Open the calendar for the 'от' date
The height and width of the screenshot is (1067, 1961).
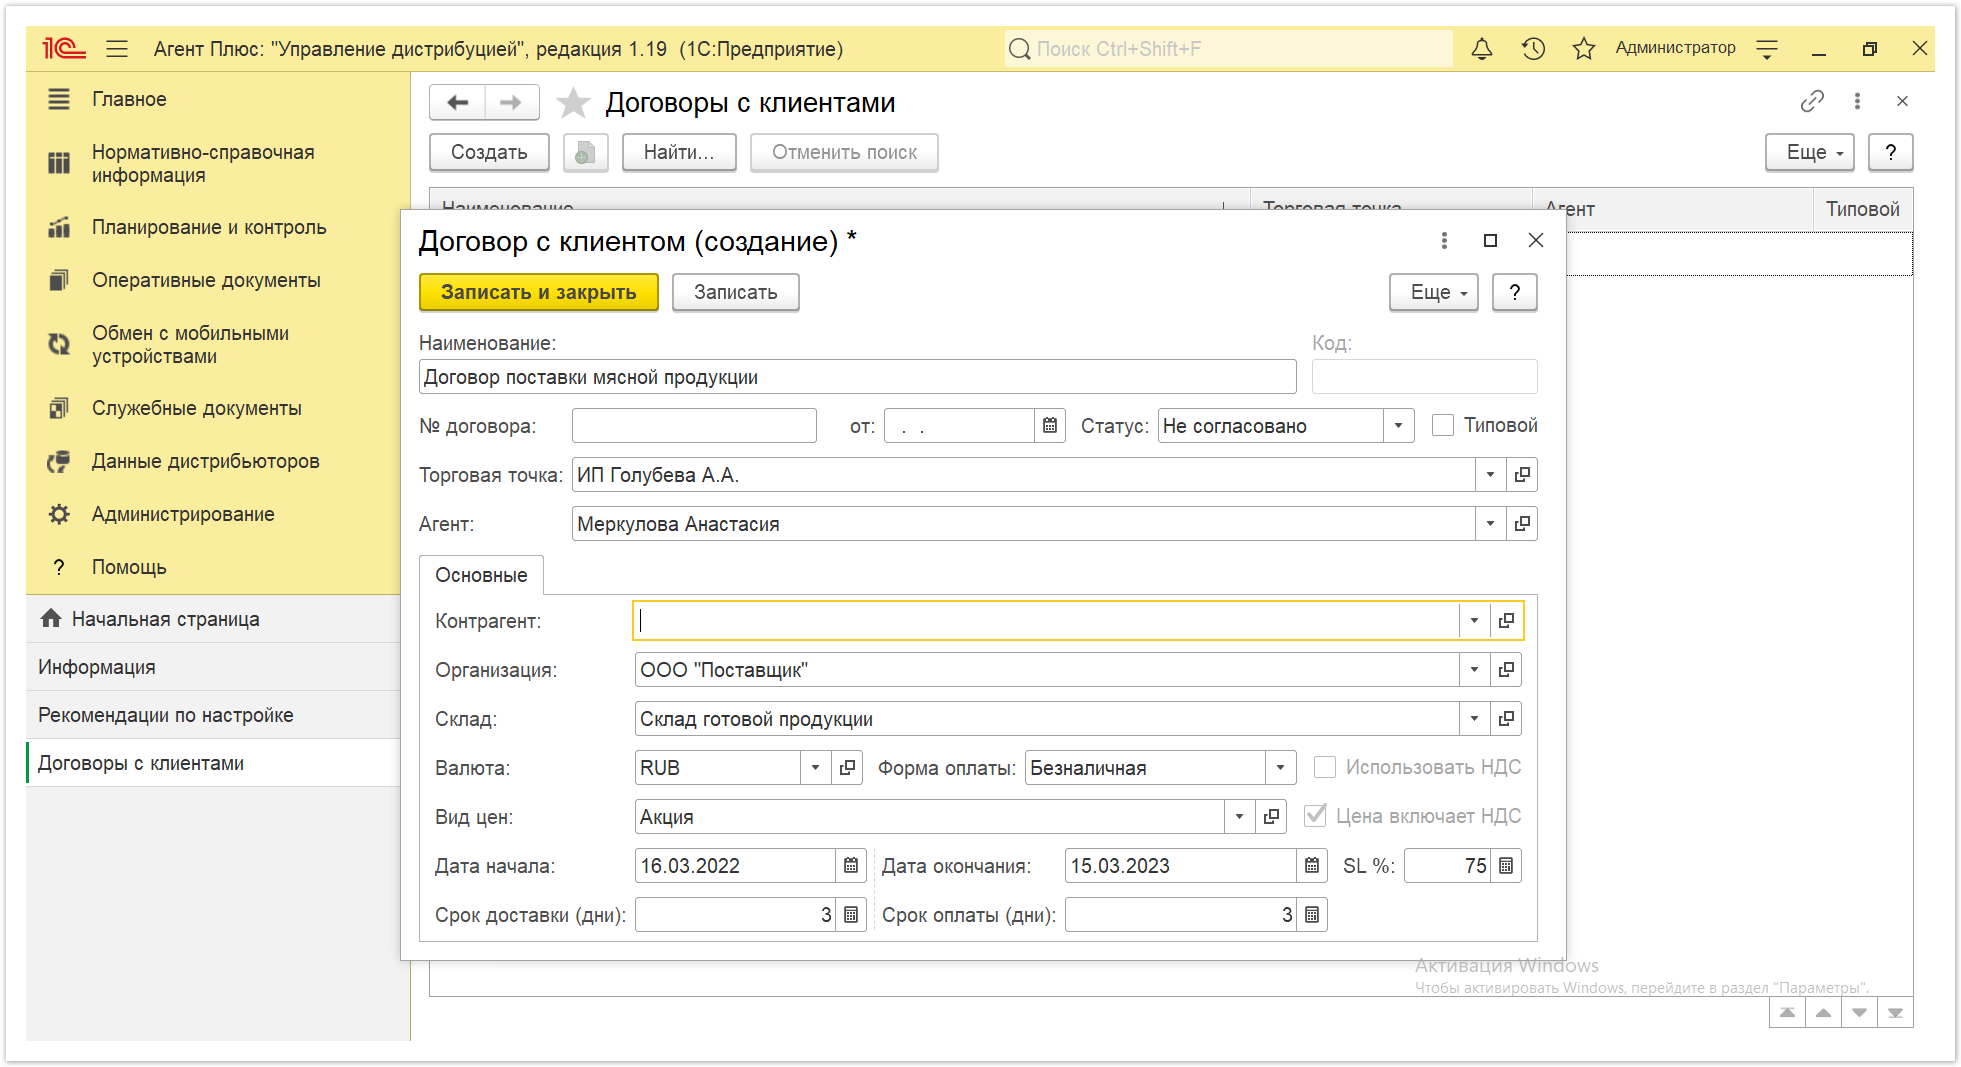tap(1050, 426)
